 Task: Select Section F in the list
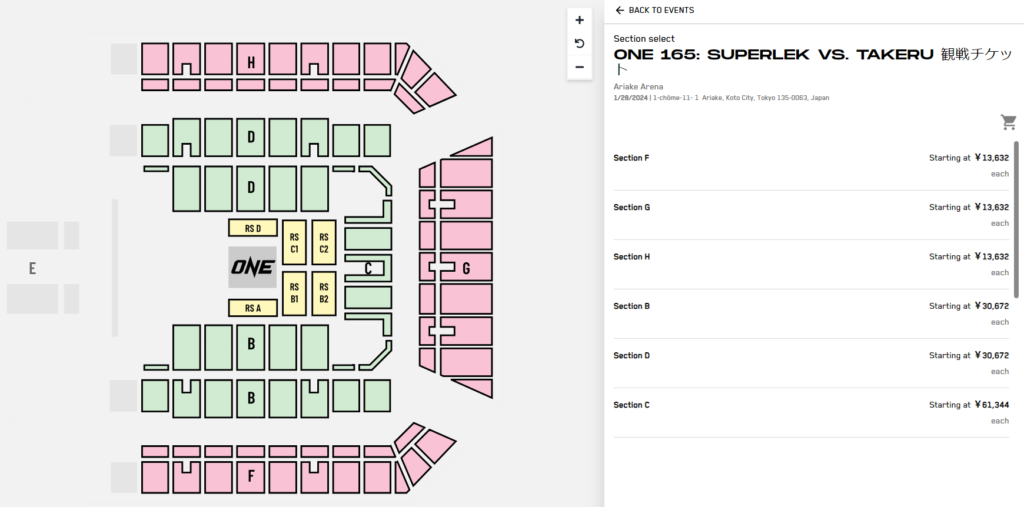coord(811,166)
